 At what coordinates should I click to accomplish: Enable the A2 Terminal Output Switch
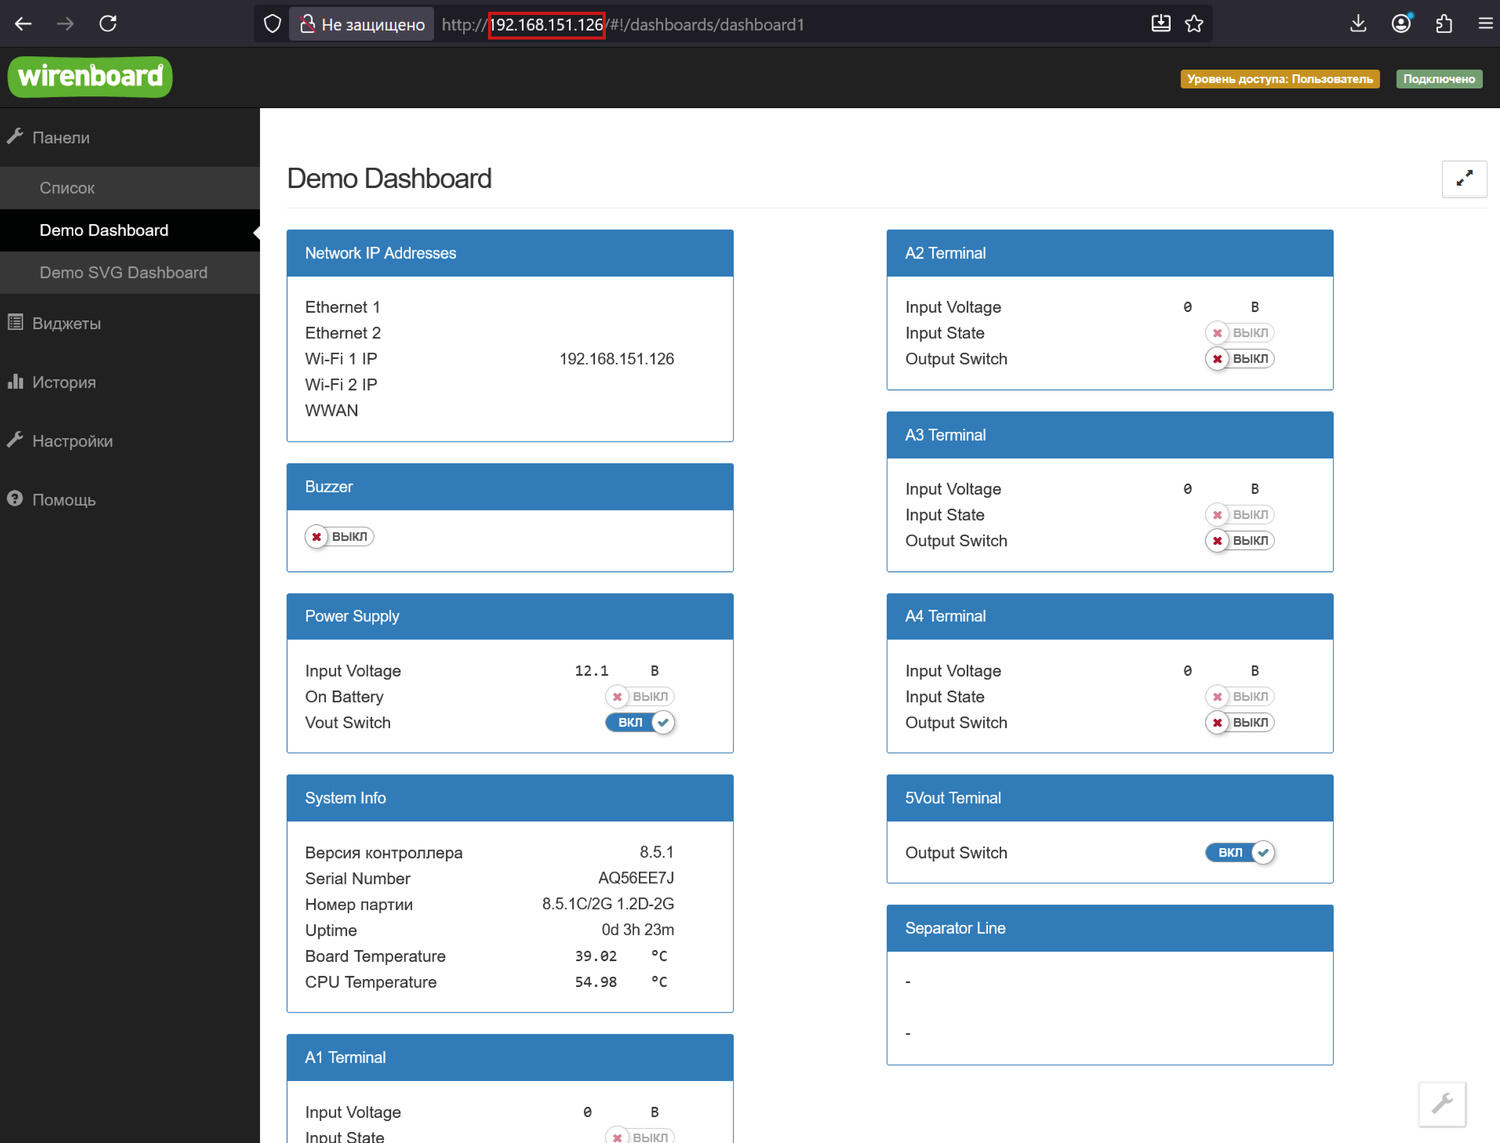(1240, 359)
